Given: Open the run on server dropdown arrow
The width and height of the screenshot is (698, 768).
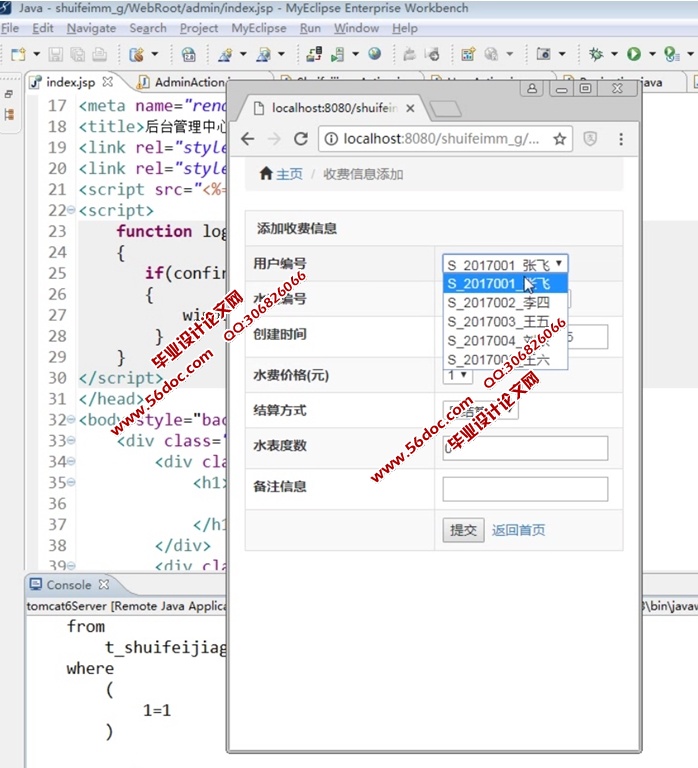Looking at the screenshot, I should click(356, 54).
